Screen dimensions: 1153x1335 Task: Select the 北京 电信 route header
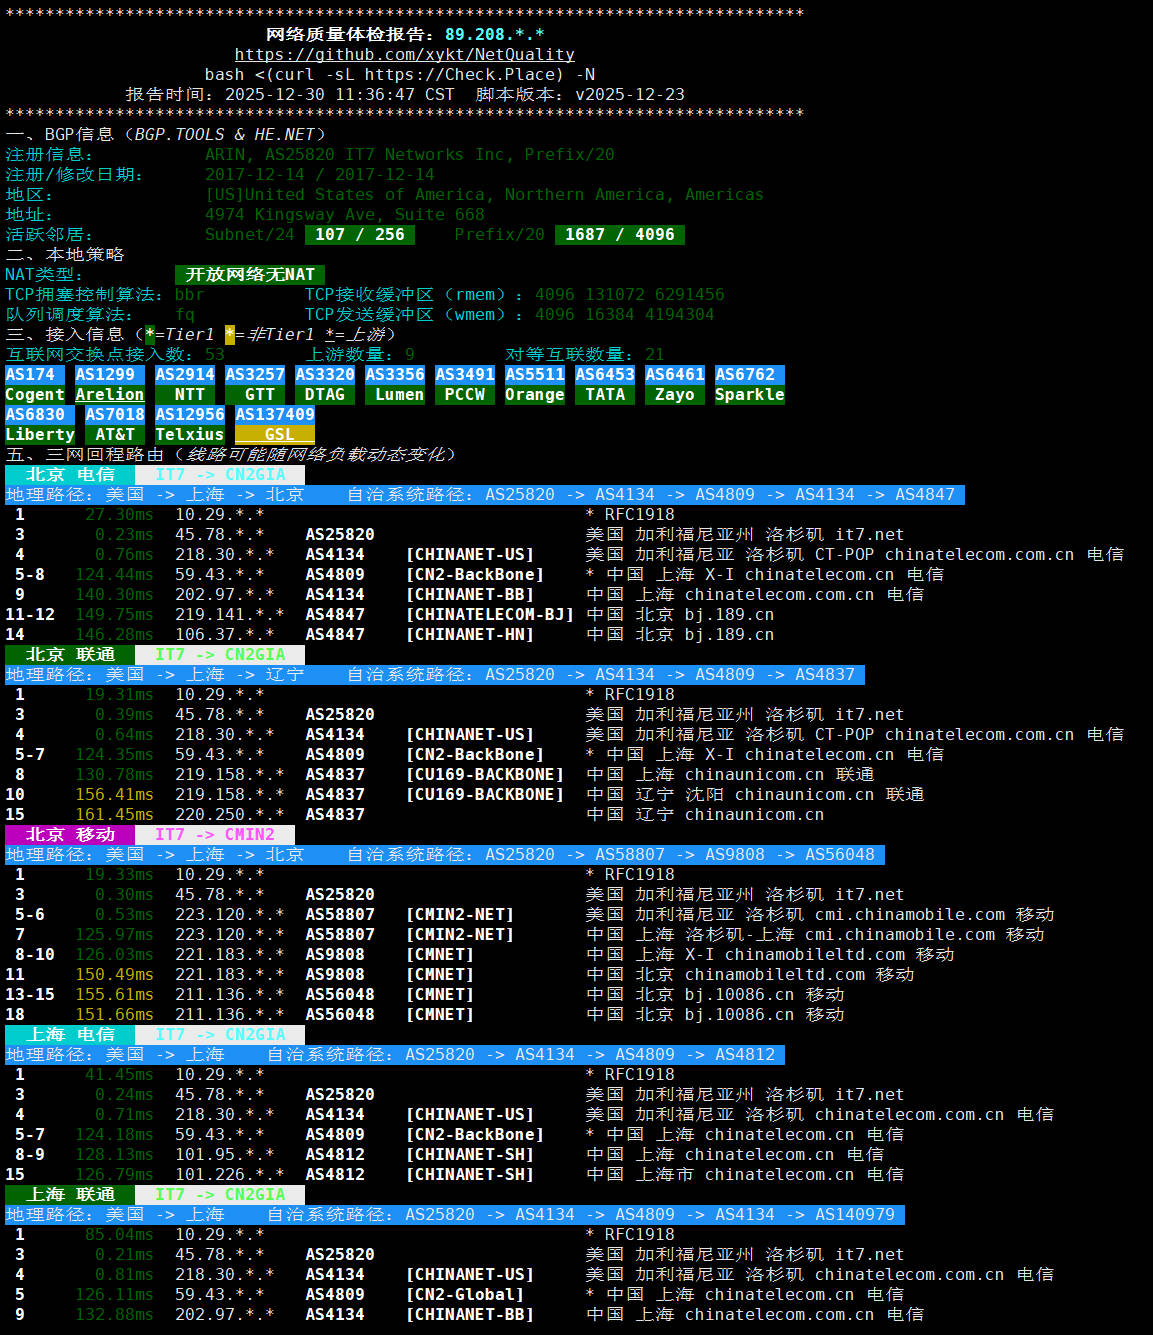(x=70, y=475)
